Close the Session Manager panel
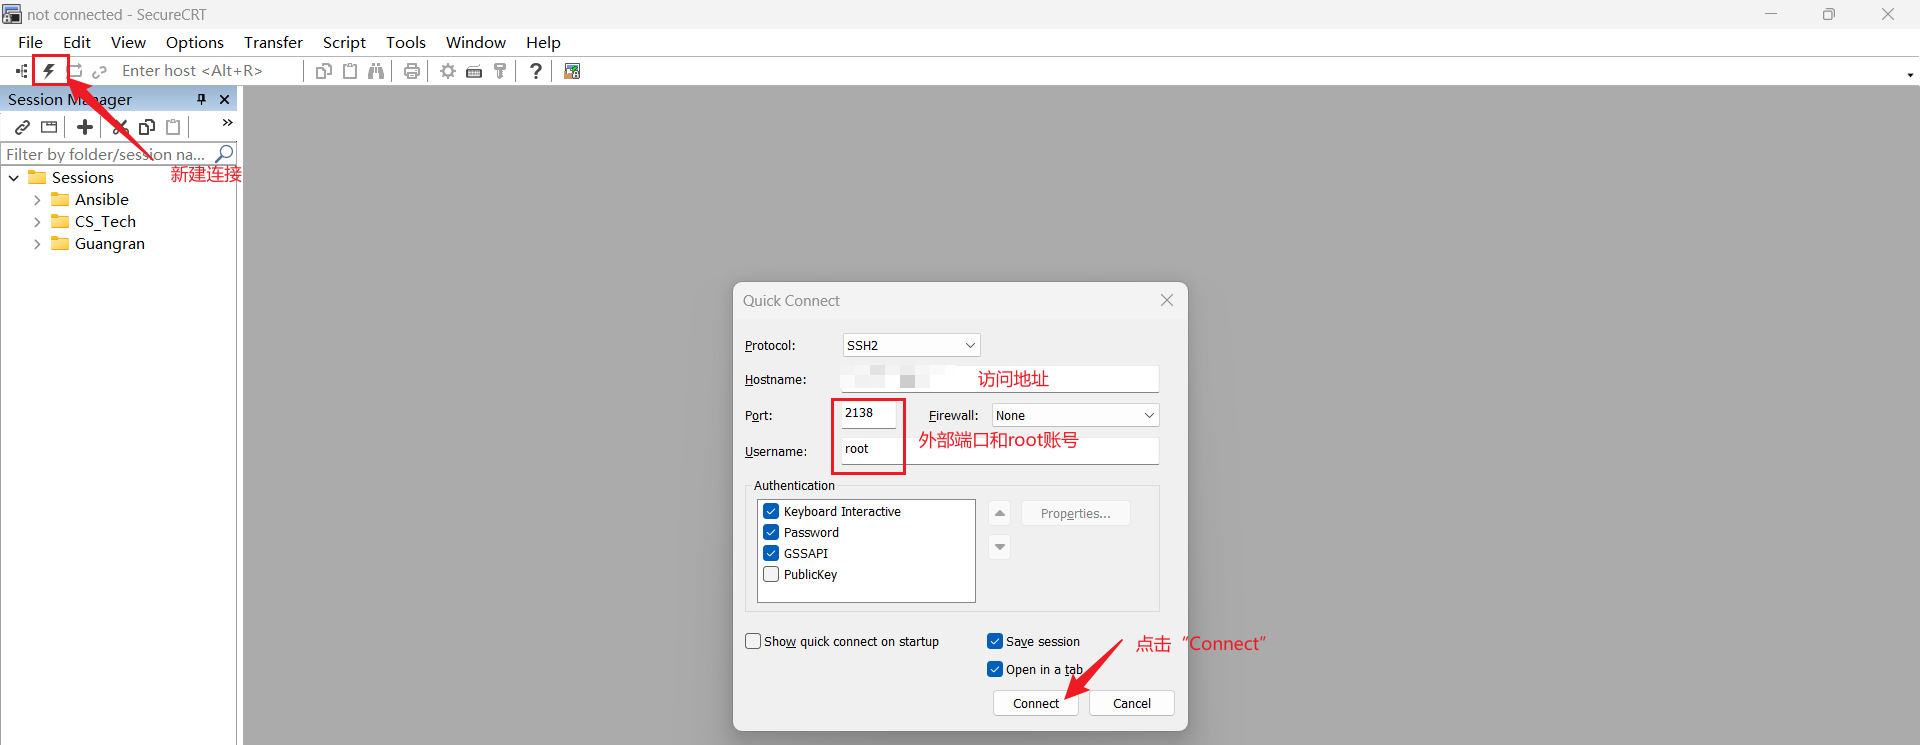 coord(224,99)
